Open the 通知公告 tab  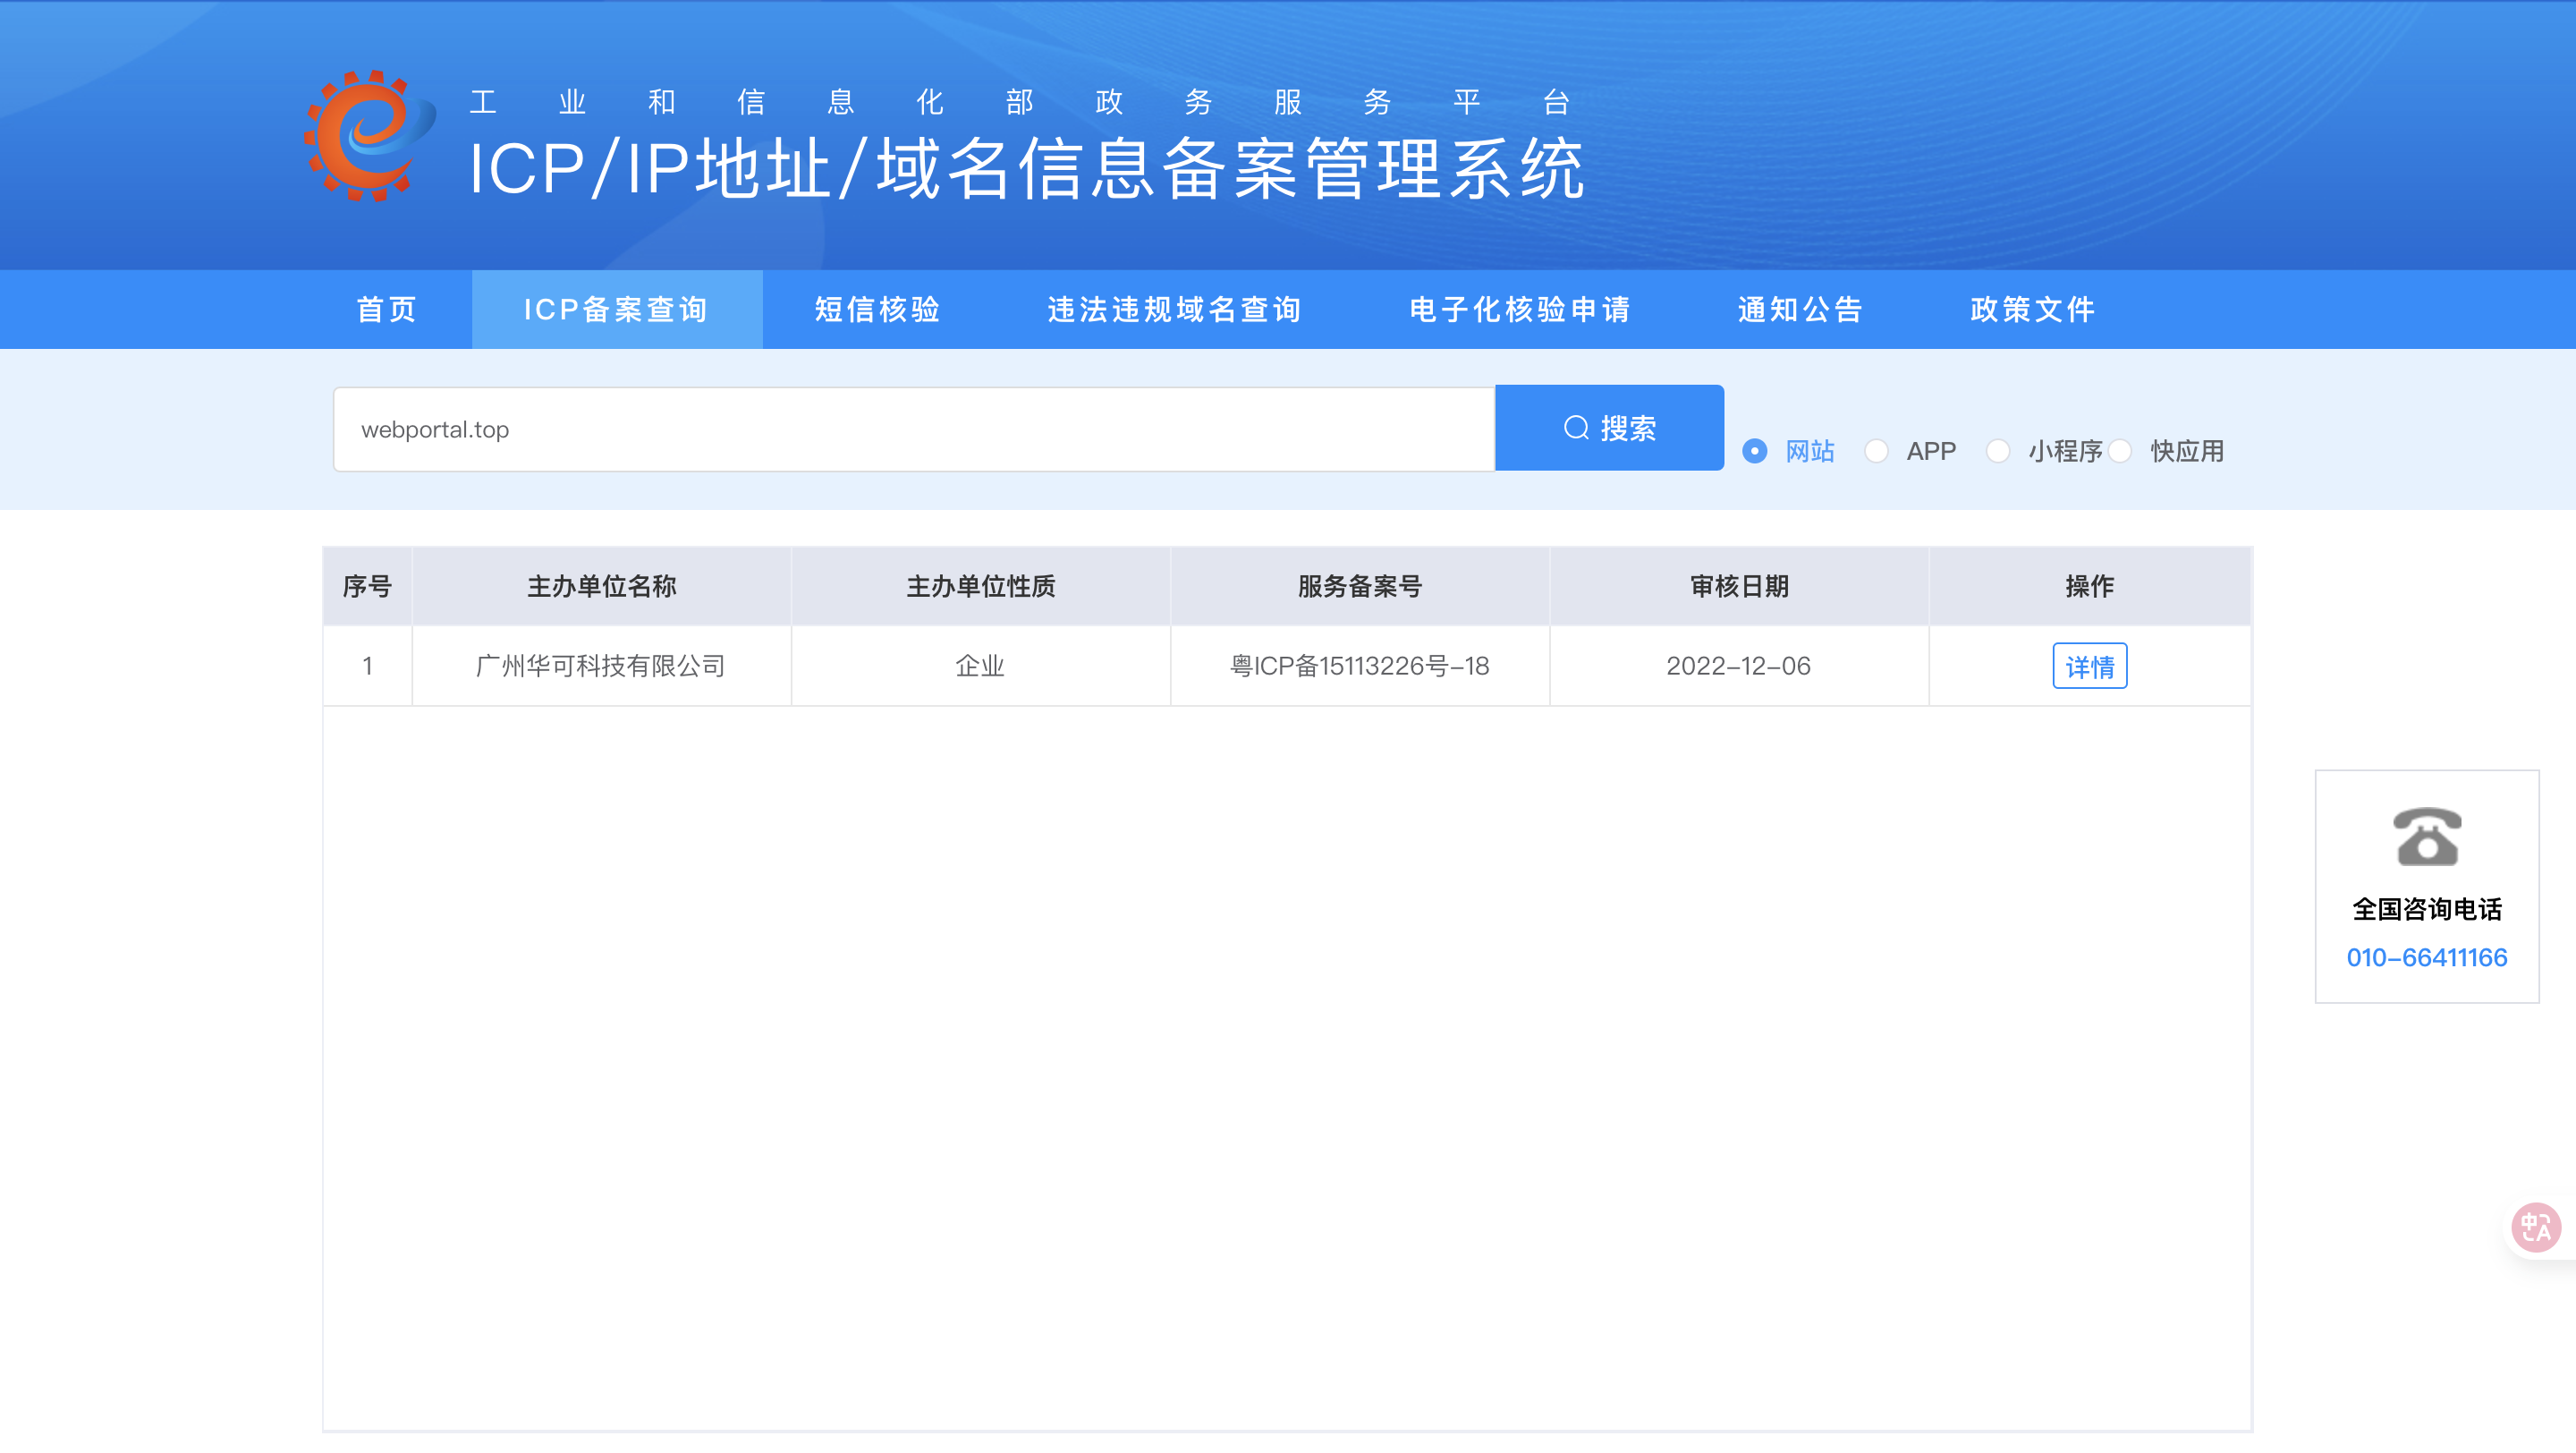click(x=1800, y=309)
